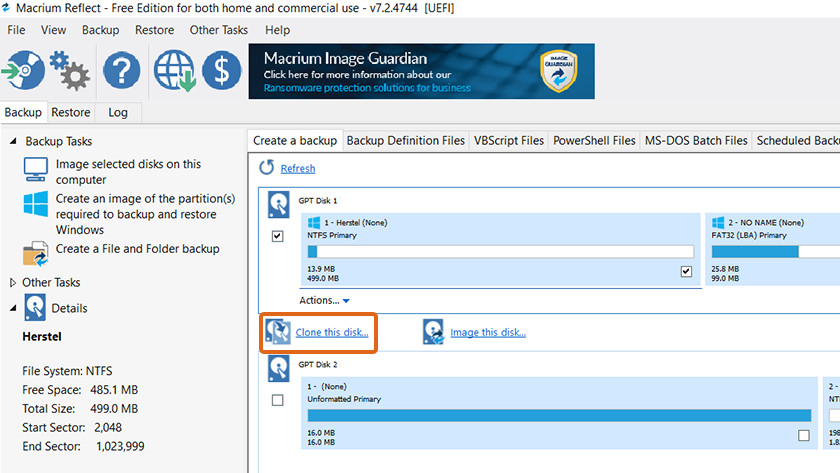This screenshot has height=473, width=840.
Task: Open help with the question mark icon
Action: pyautogui.click(x=122, y=70)
